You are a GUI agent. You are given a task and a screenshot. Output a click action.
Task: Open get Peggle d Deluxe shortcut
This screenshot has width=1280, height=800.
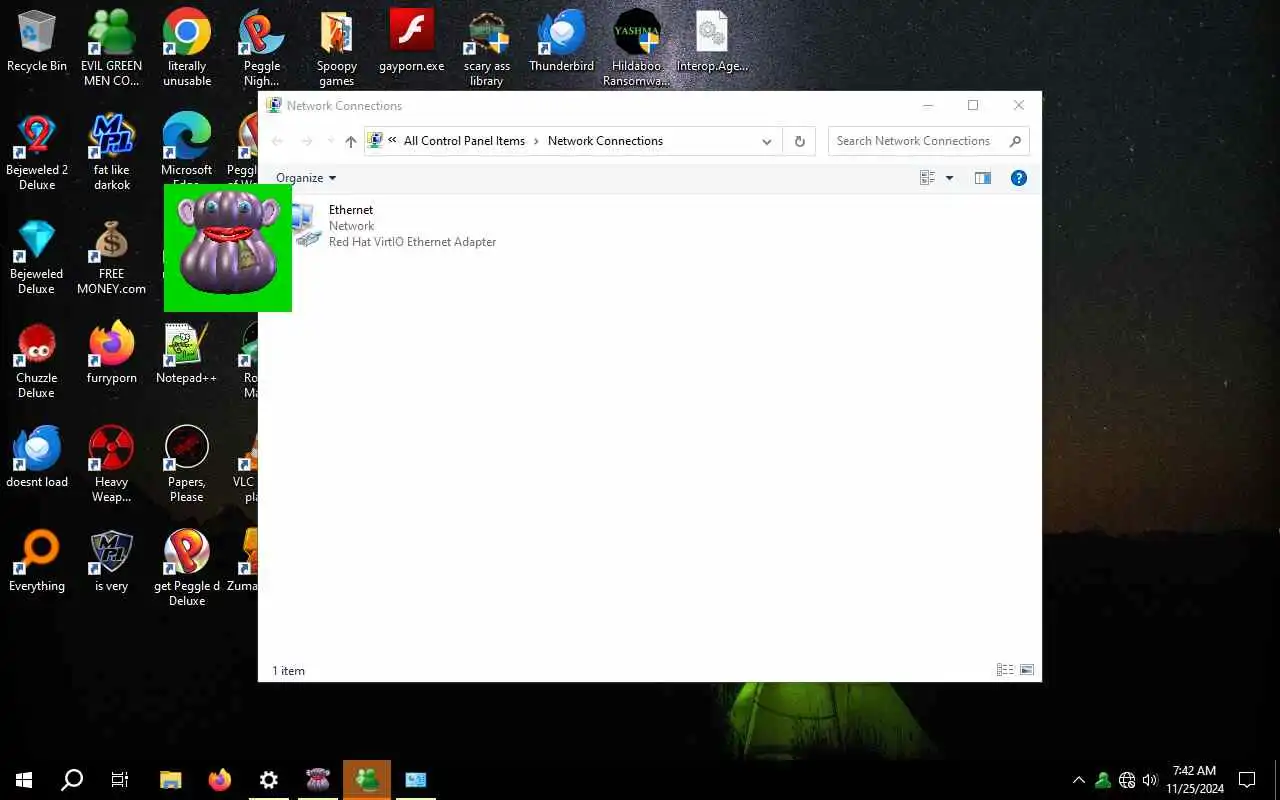pyautogui.click(x=187, y=569)
